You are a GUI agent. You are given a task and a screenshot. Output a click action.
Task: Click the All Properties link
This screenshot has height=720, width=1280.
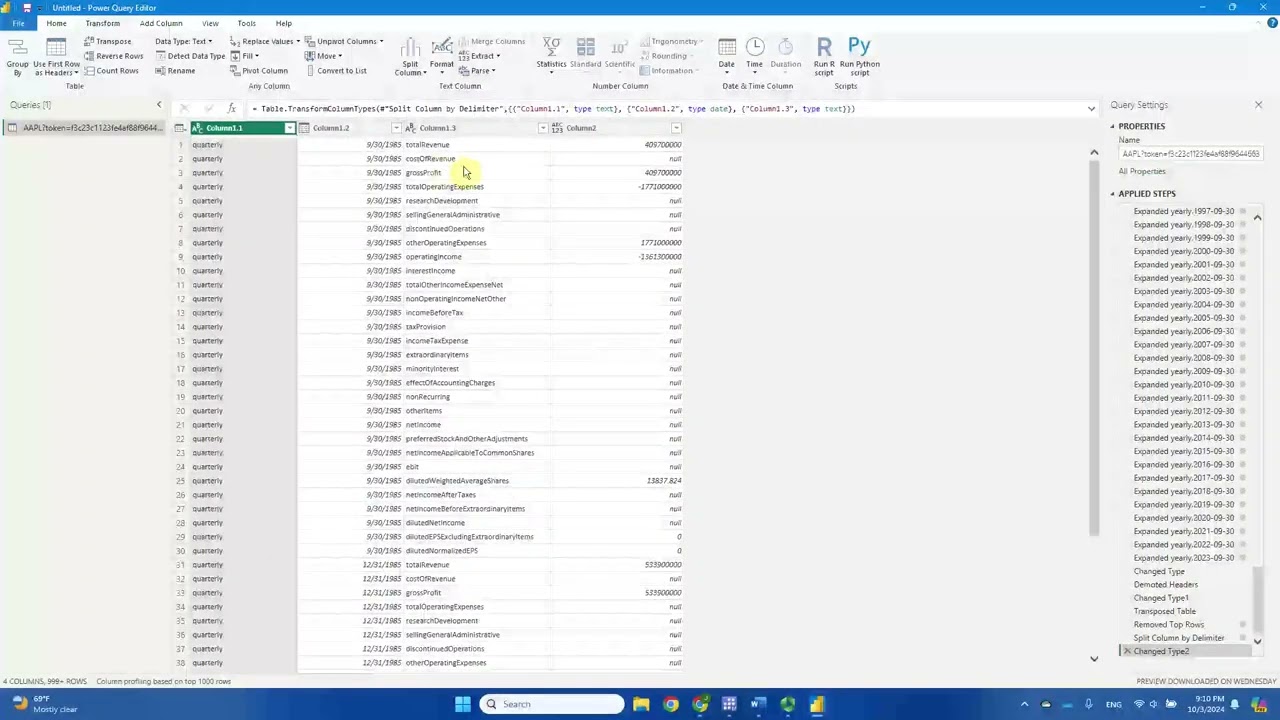1142,171
